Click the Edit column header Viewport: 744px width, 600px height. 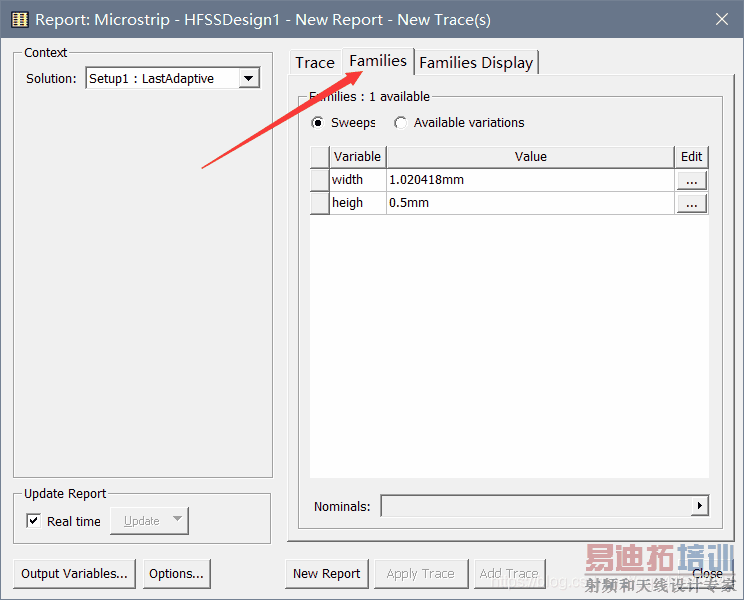point(691,157)
